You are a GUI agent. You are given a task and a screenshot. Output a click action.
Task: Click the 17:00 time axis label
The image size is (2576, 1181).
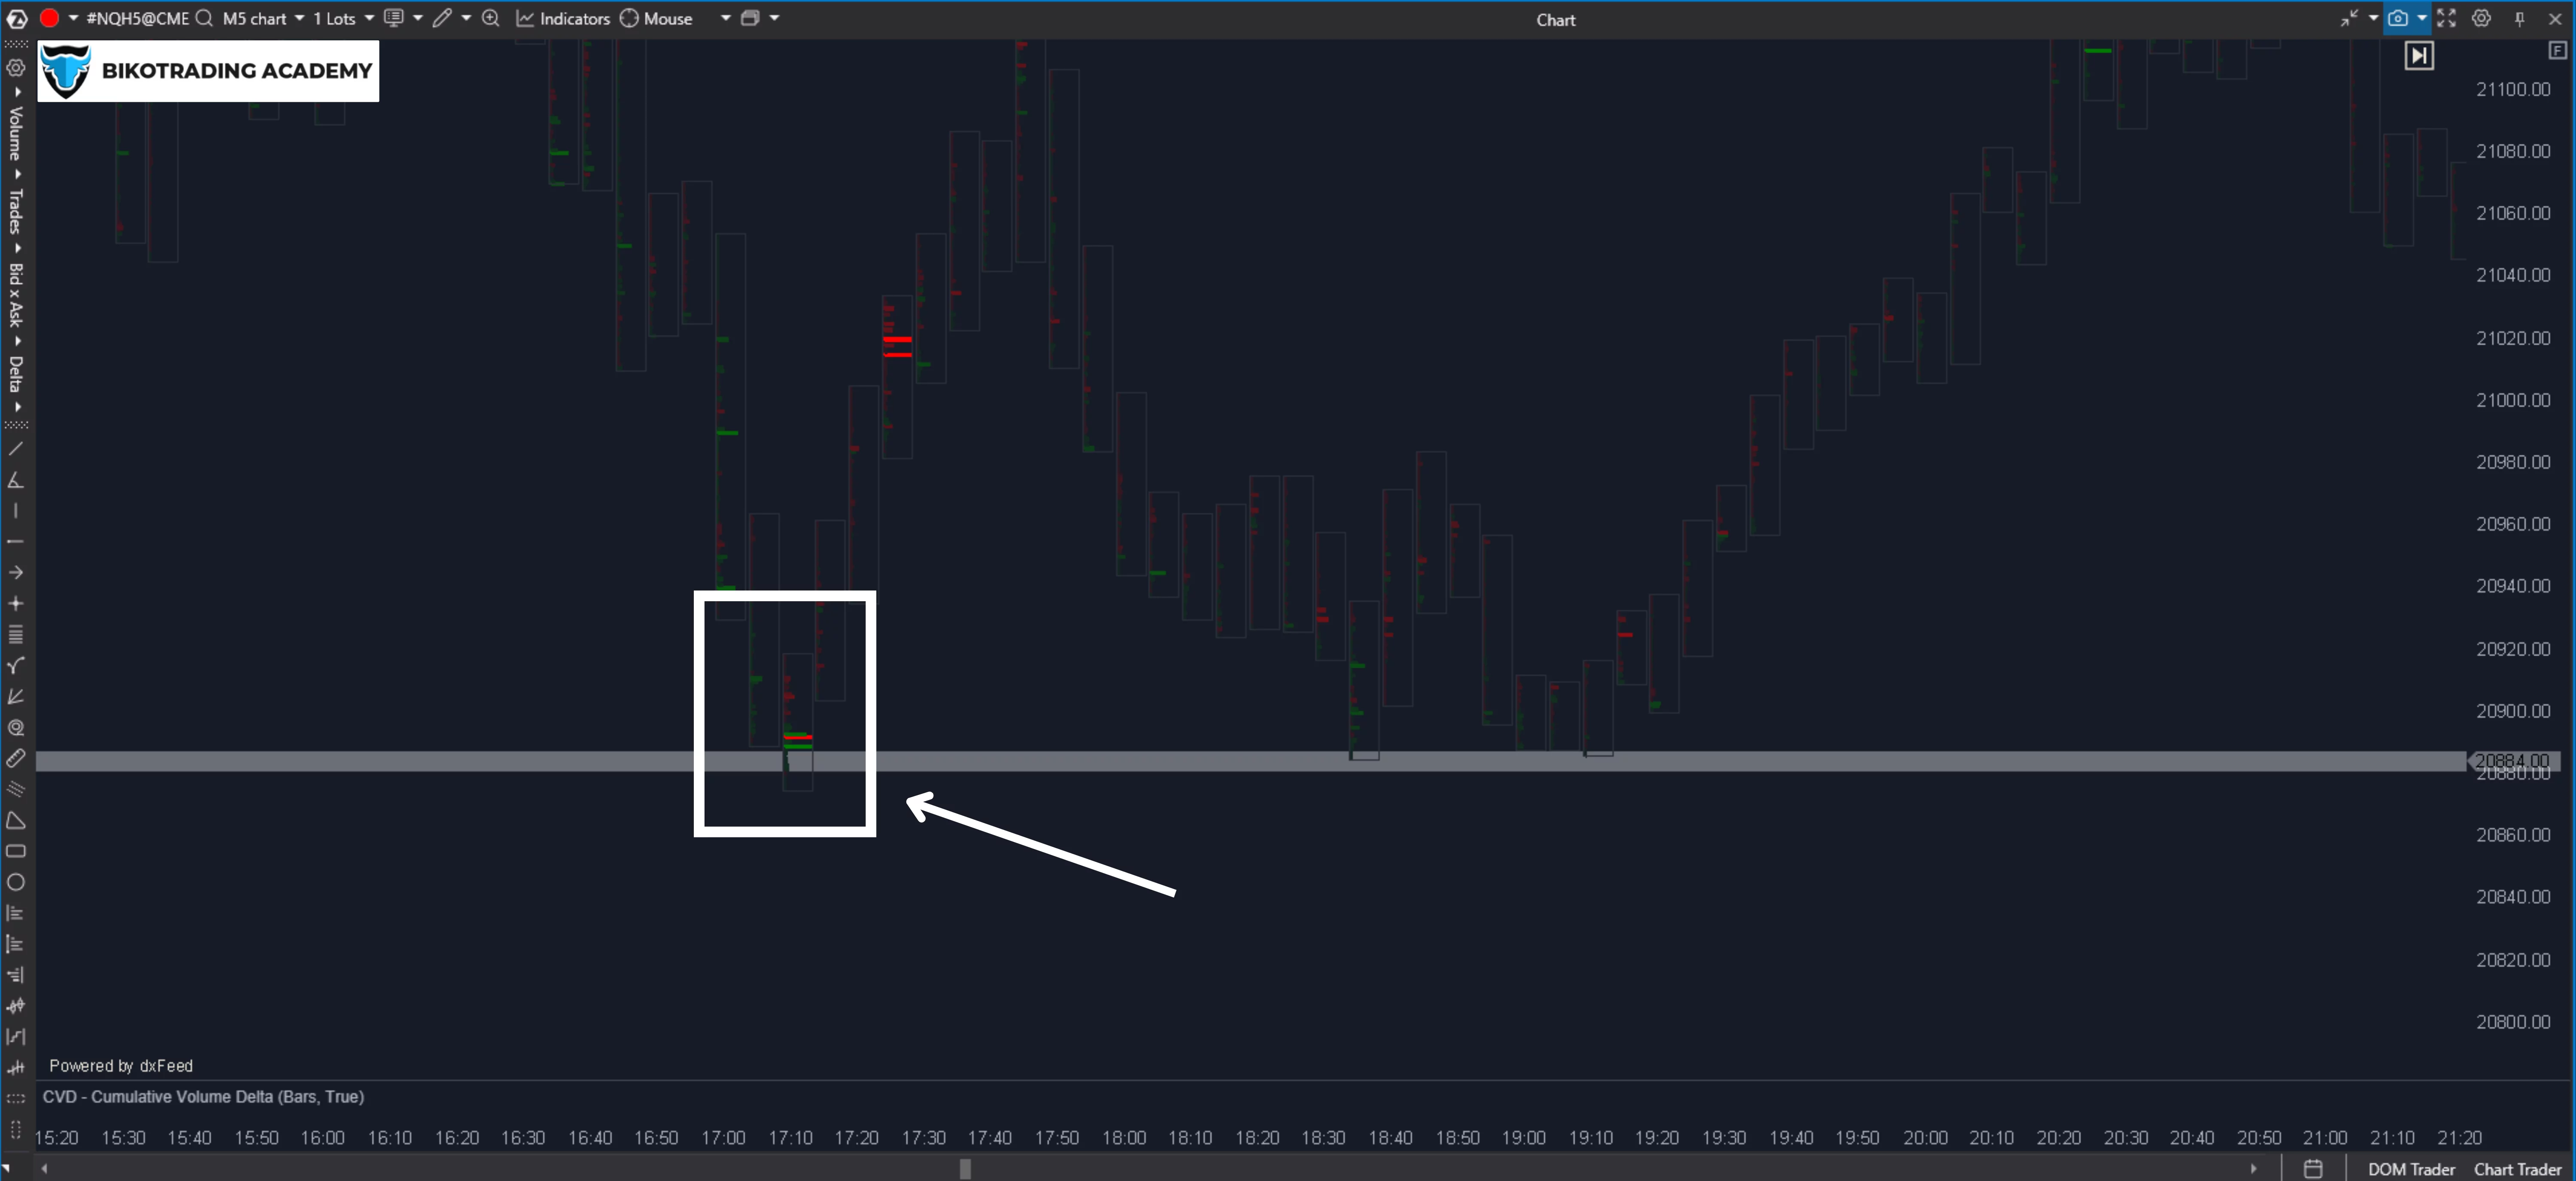pyautogui.click(x=723, y=1138)
